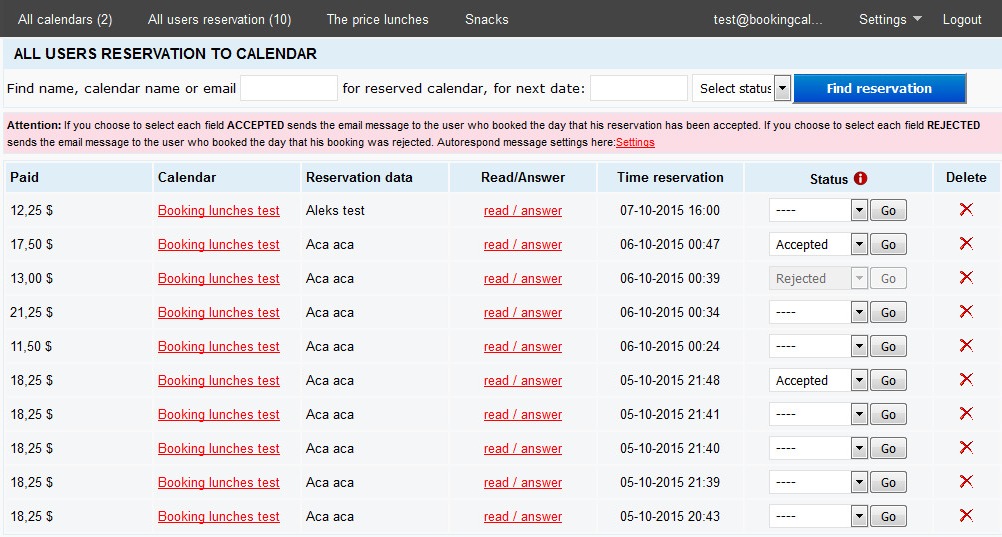Delete the 05-10-2015 20:43 reservation
The height and width of the screenshot is (537, 1002).
[x=966, y=516]
